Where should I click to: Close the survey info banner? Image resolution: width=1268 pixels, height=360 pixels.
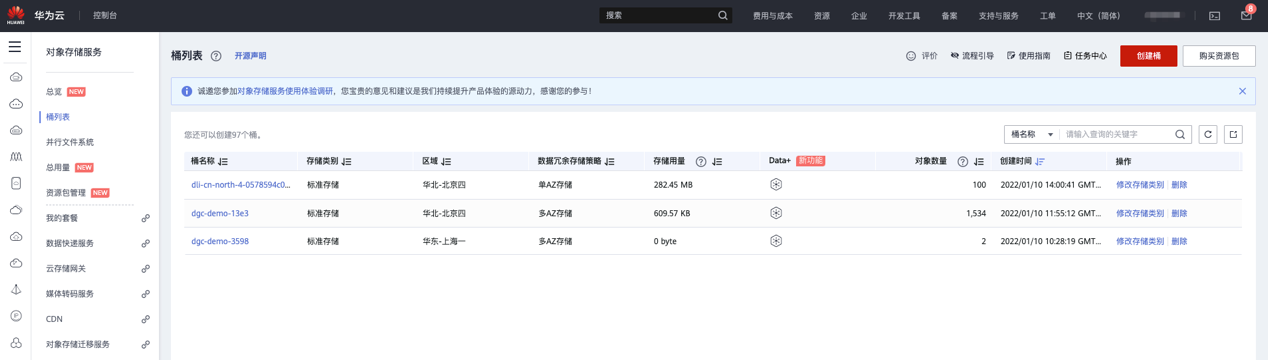[x=1242, y=91]
